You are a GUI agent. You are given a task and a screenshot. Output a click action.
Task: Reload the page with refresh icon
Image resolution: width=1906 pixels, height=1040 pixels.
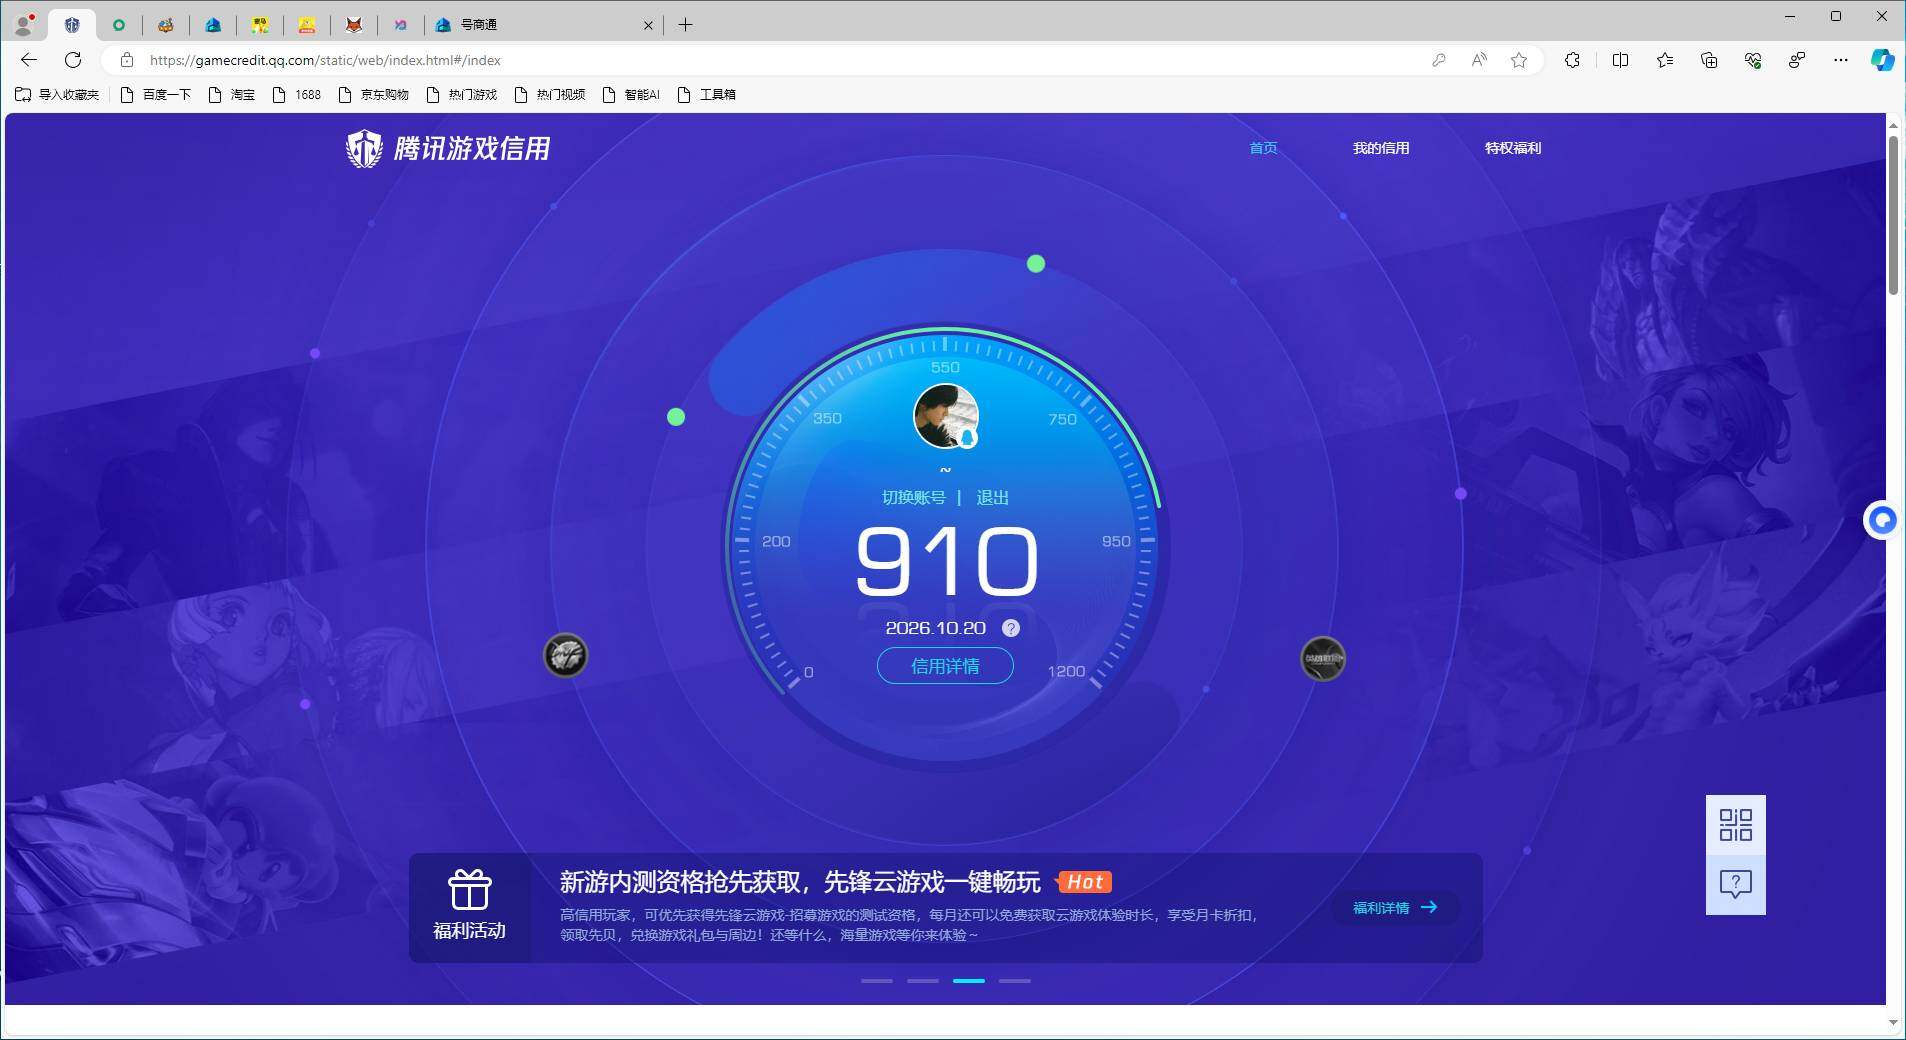pyautogui.click(x=73, y=60)
